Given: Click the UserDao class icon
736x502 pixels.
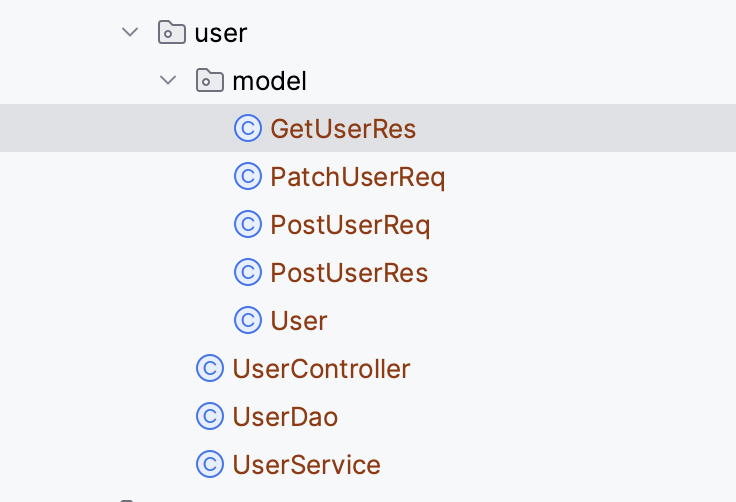Looking at the screenshot, I should [x=210, y=416].
